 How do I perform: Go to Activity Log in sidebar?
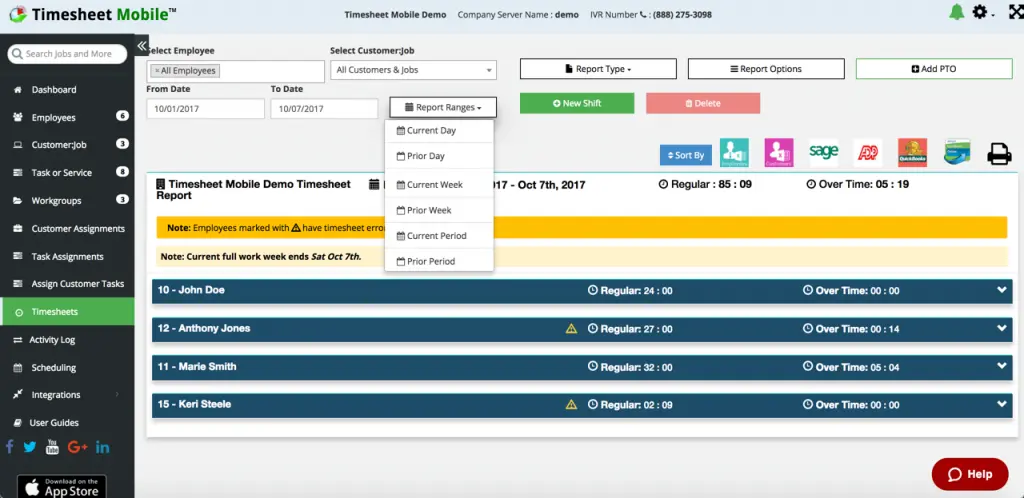[x=52, y=340]
